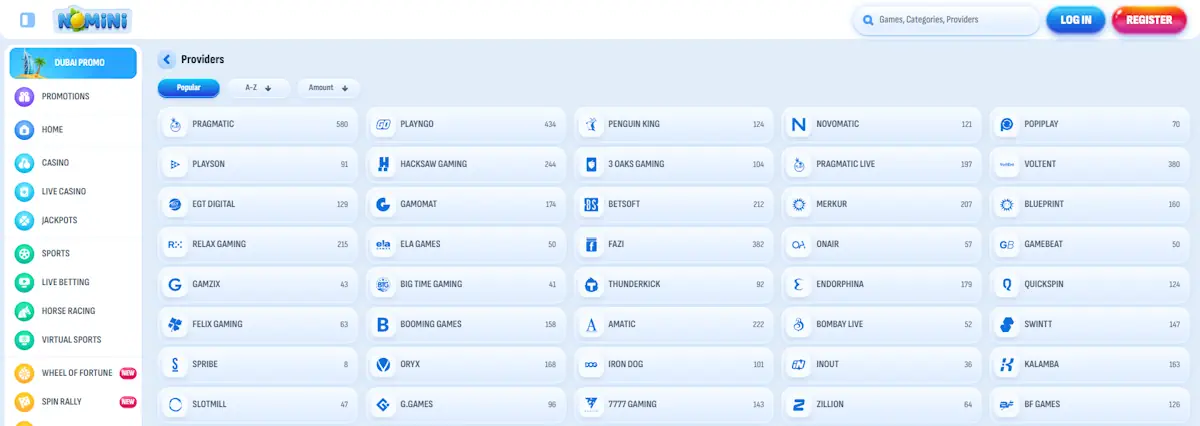This screenshot has height=426, width=1200.
Task: Open the Playngo provider card
Action: pos(466,125)
